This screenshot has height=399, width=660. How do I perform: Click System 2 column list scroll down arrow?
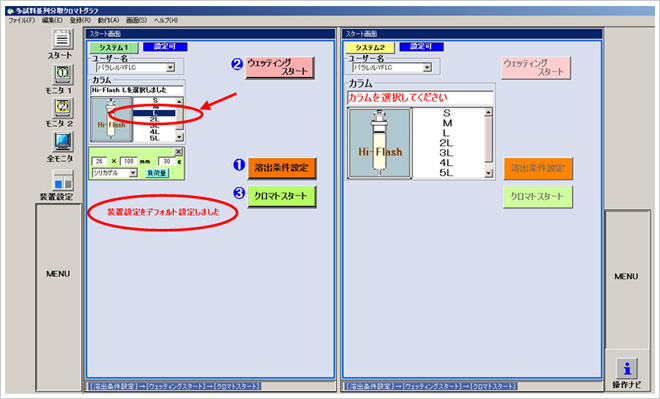tap(489, 173)
